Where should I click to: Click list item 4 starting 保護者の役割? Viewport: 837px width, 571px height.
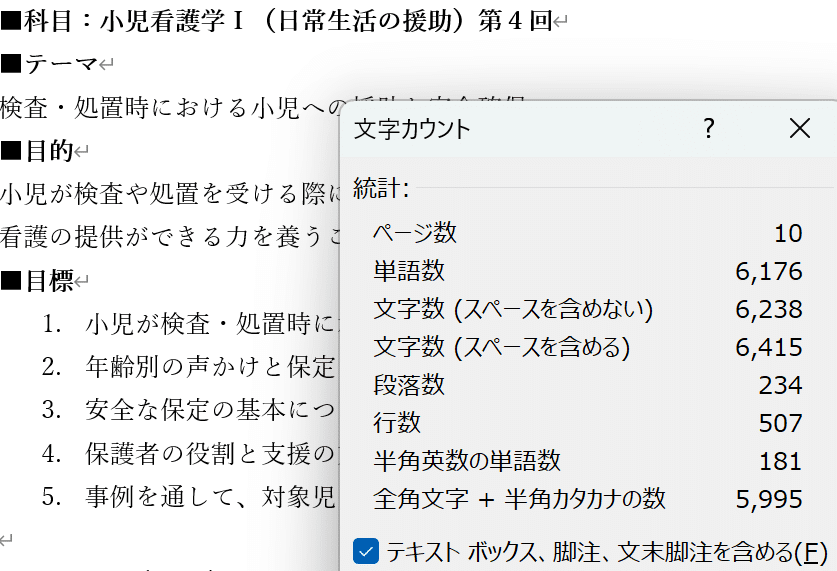coord(210,453)
